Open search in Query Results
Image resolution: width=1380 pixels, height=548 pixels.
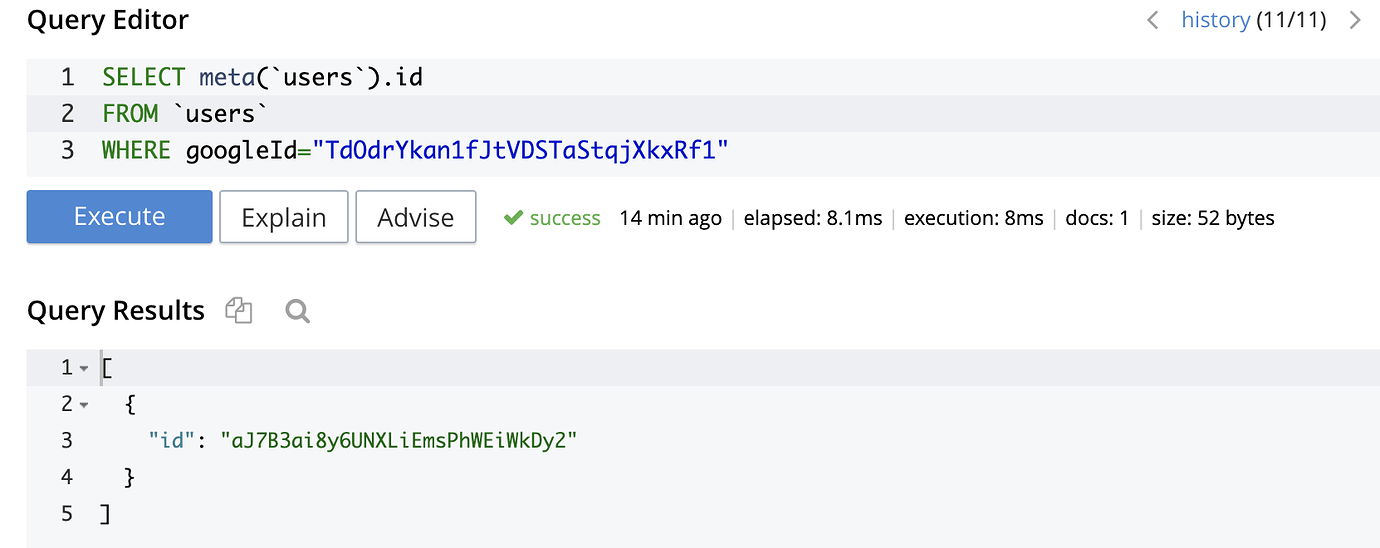pos(297,311)
